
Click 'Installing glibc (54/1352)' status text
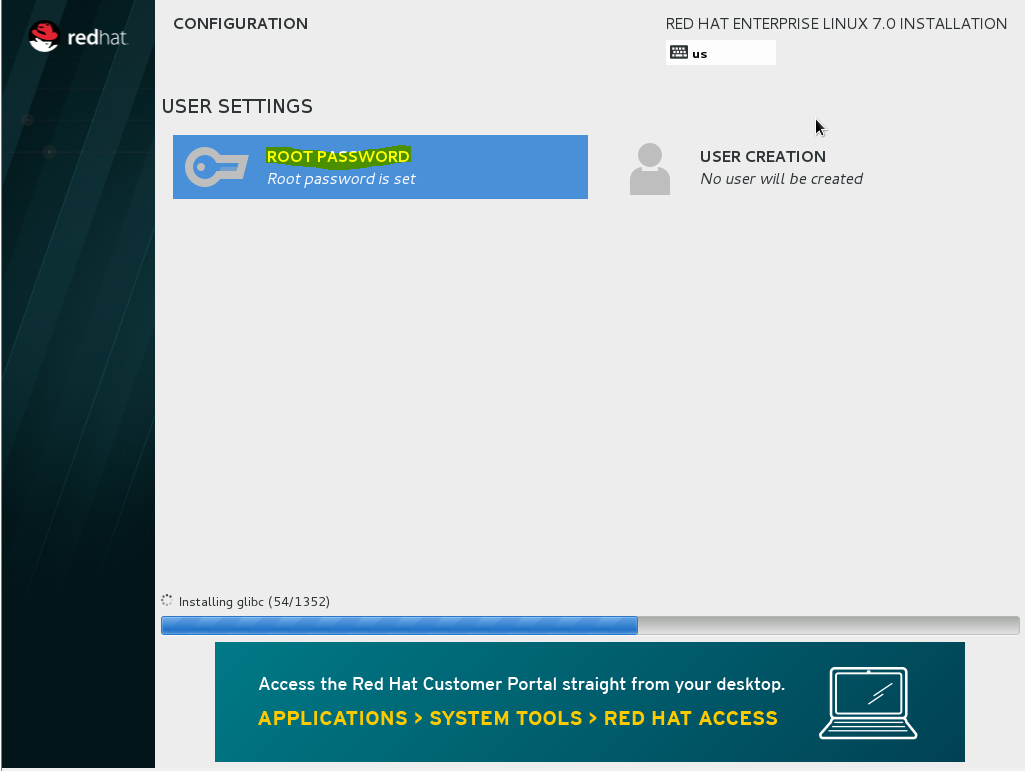pyautogui.click(x=254, y=602)
